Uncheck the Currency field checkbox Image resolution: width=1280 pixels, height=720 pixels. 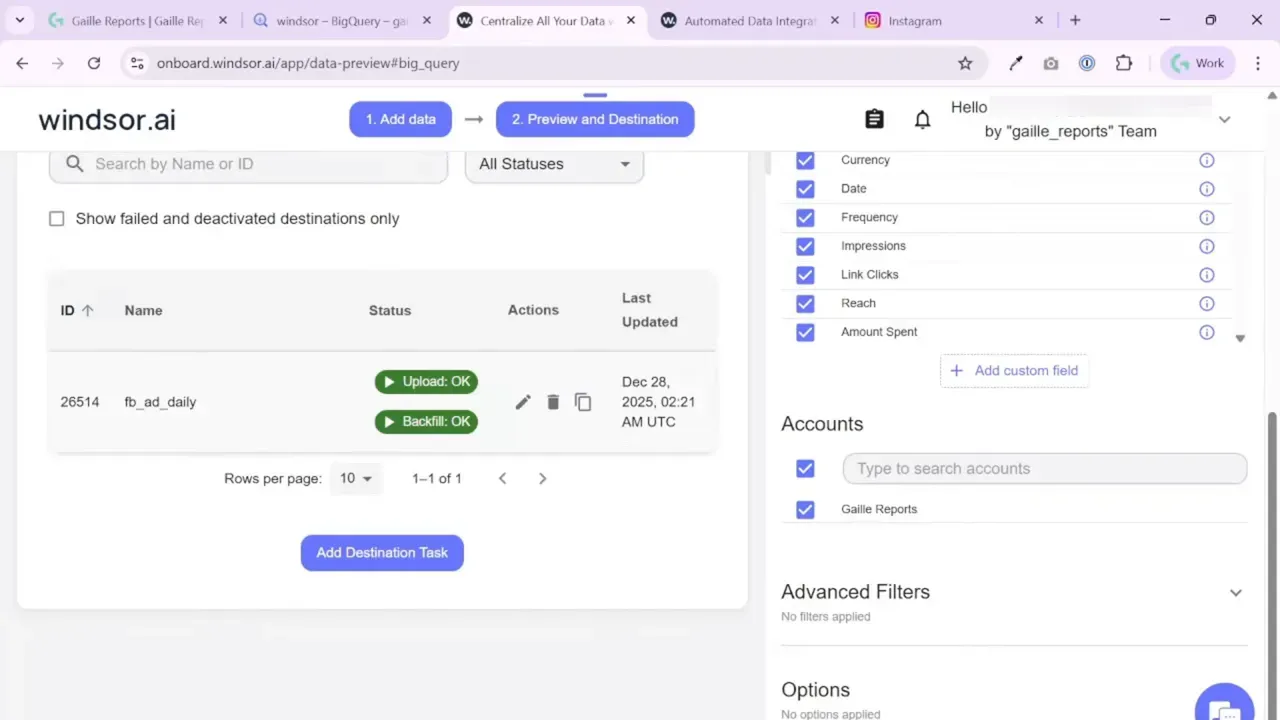tap(805, 160)
